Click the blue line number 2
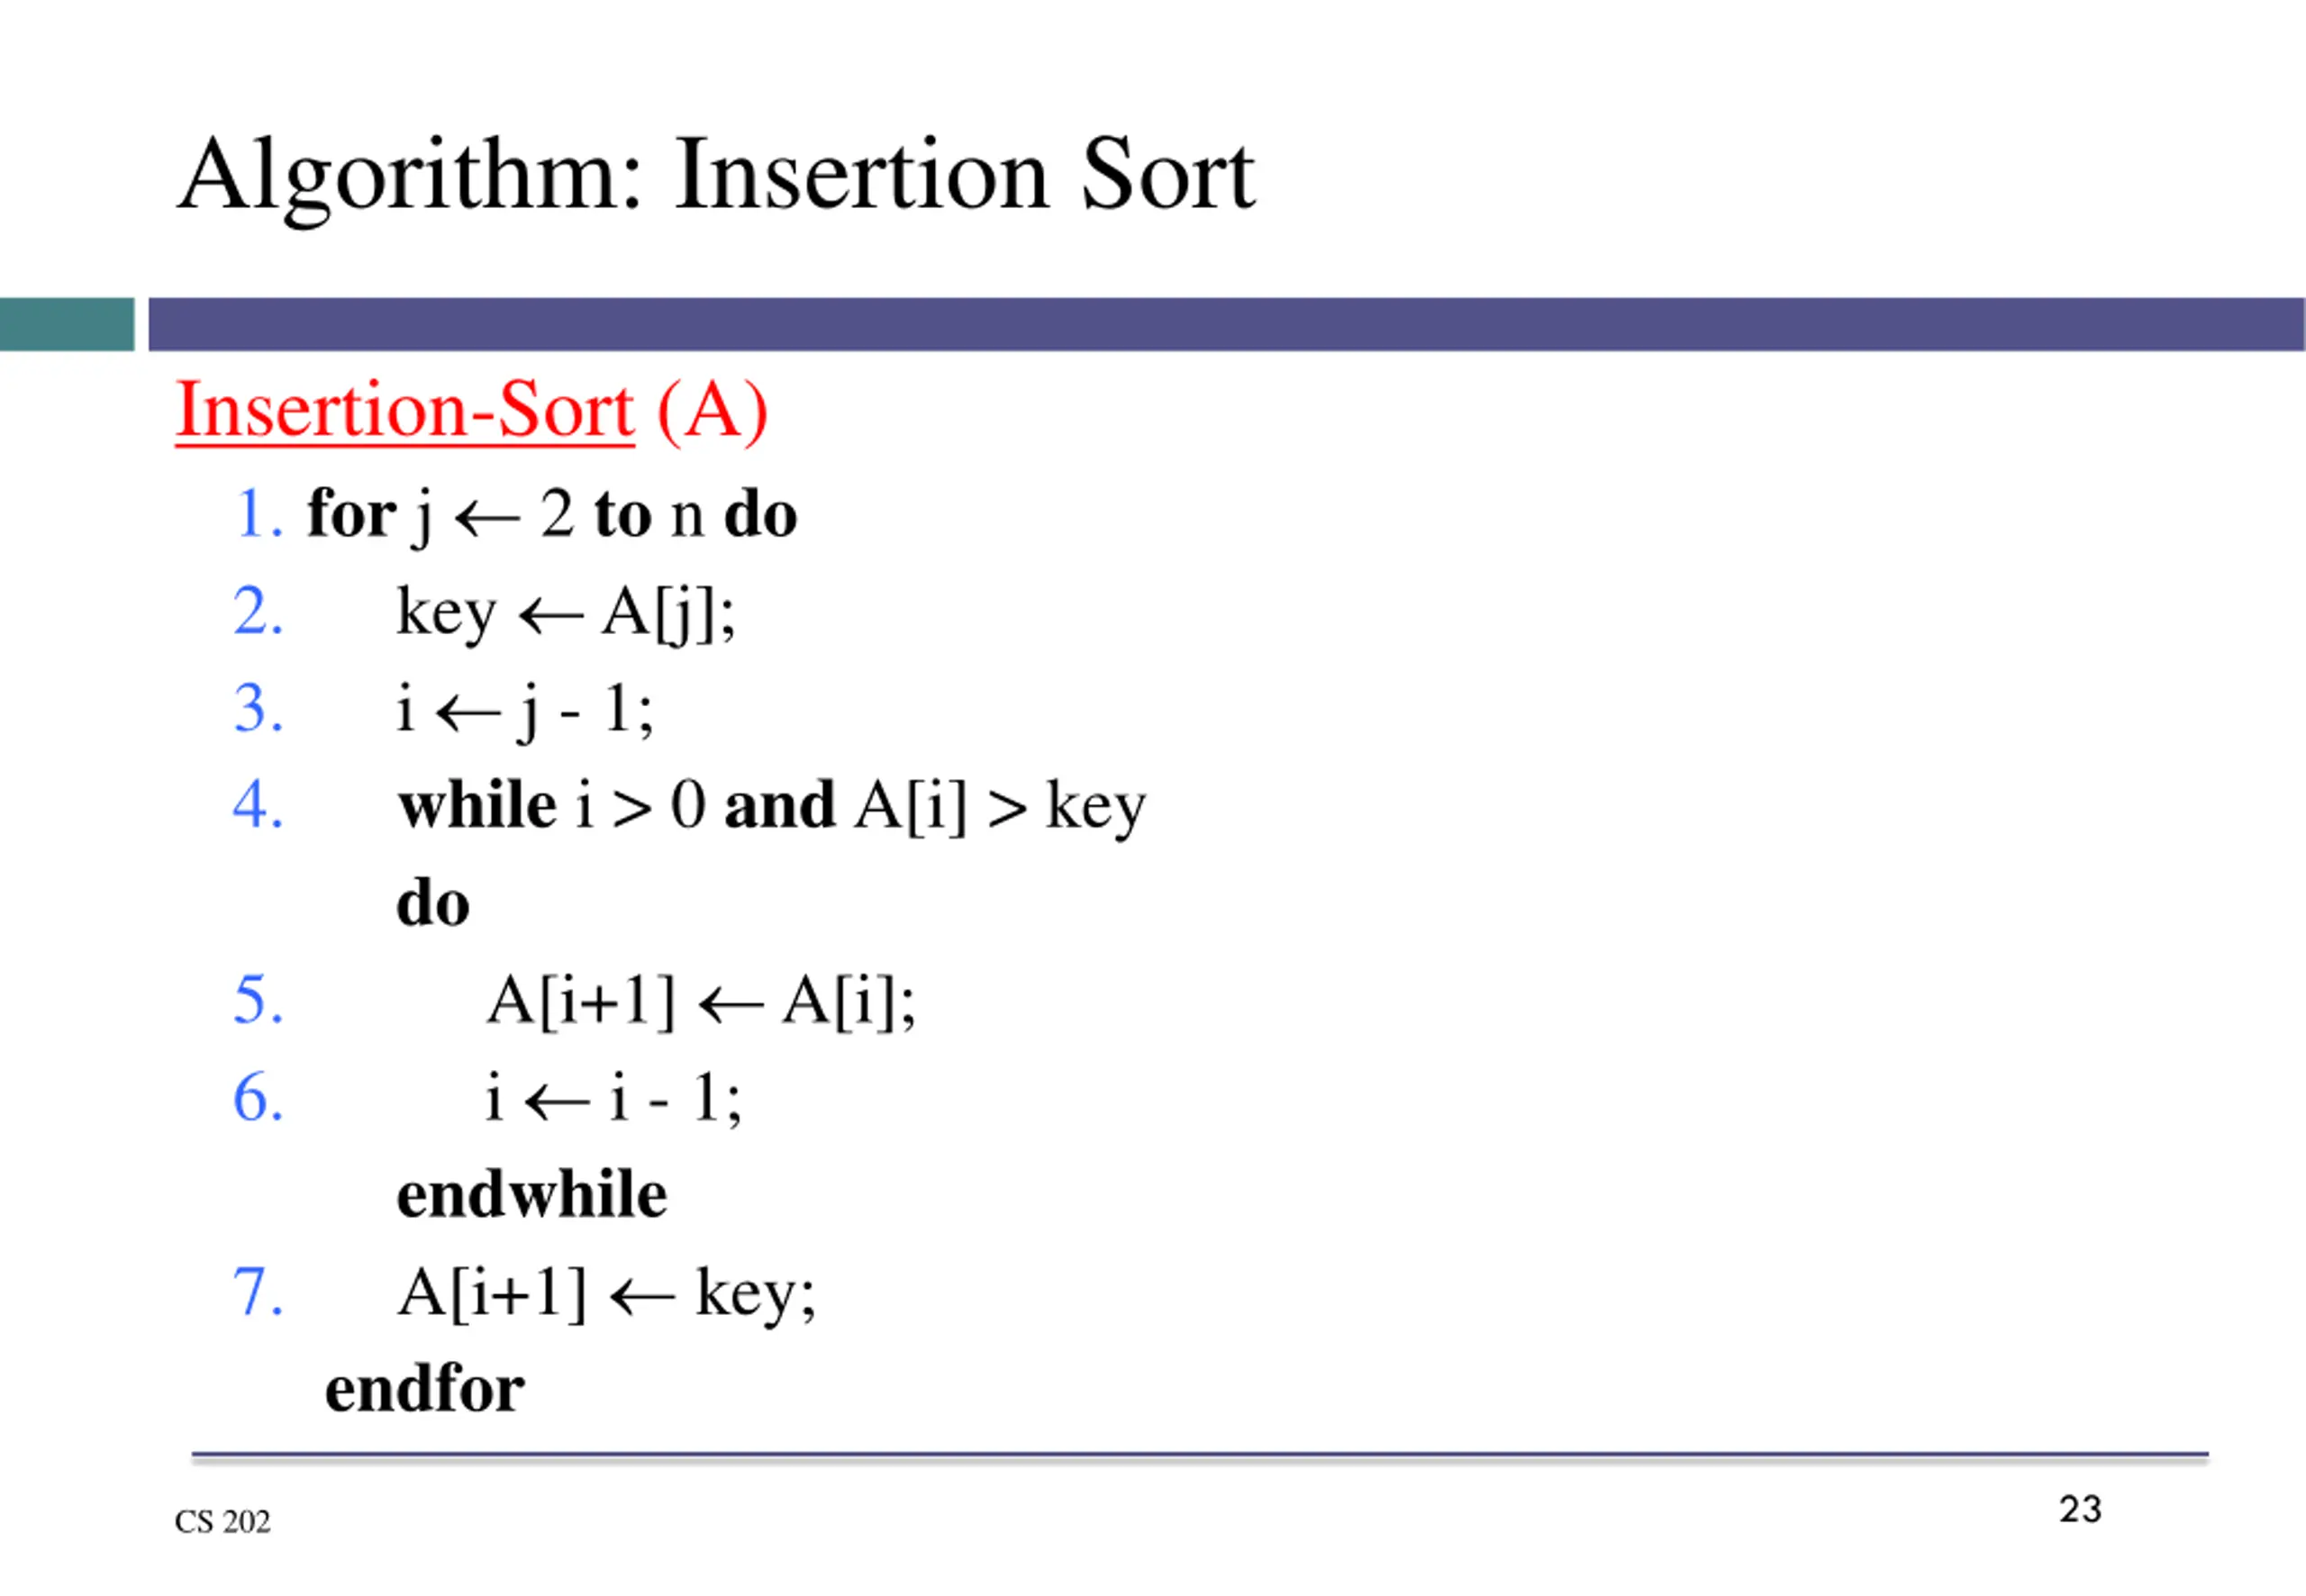Image resolution: width=2306 pixels, height=1596 pixels. [x=257, y=611]
